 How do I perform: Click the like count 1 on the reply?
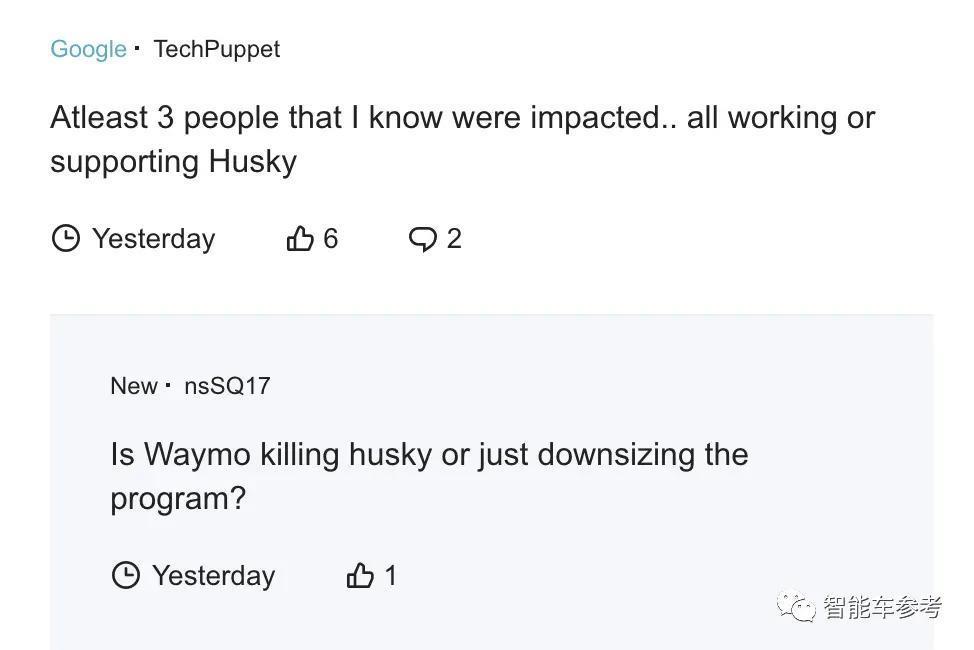coord(390,575)
